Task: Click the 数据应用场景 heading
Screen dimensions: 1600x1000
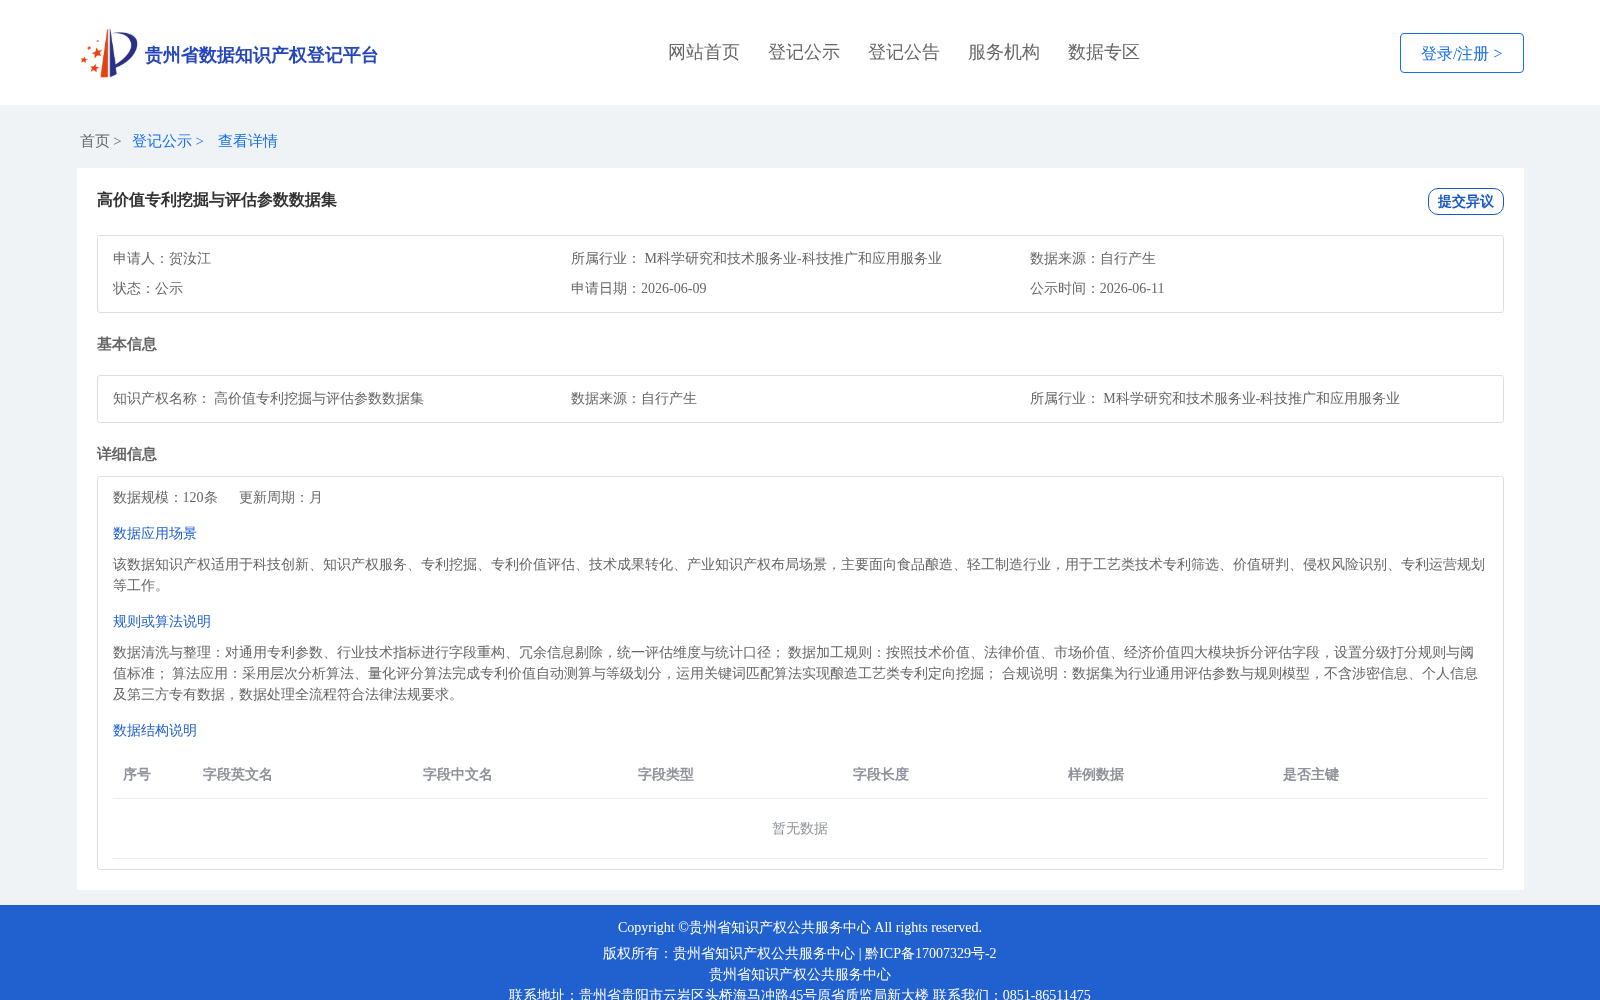Action: [155, 533]
